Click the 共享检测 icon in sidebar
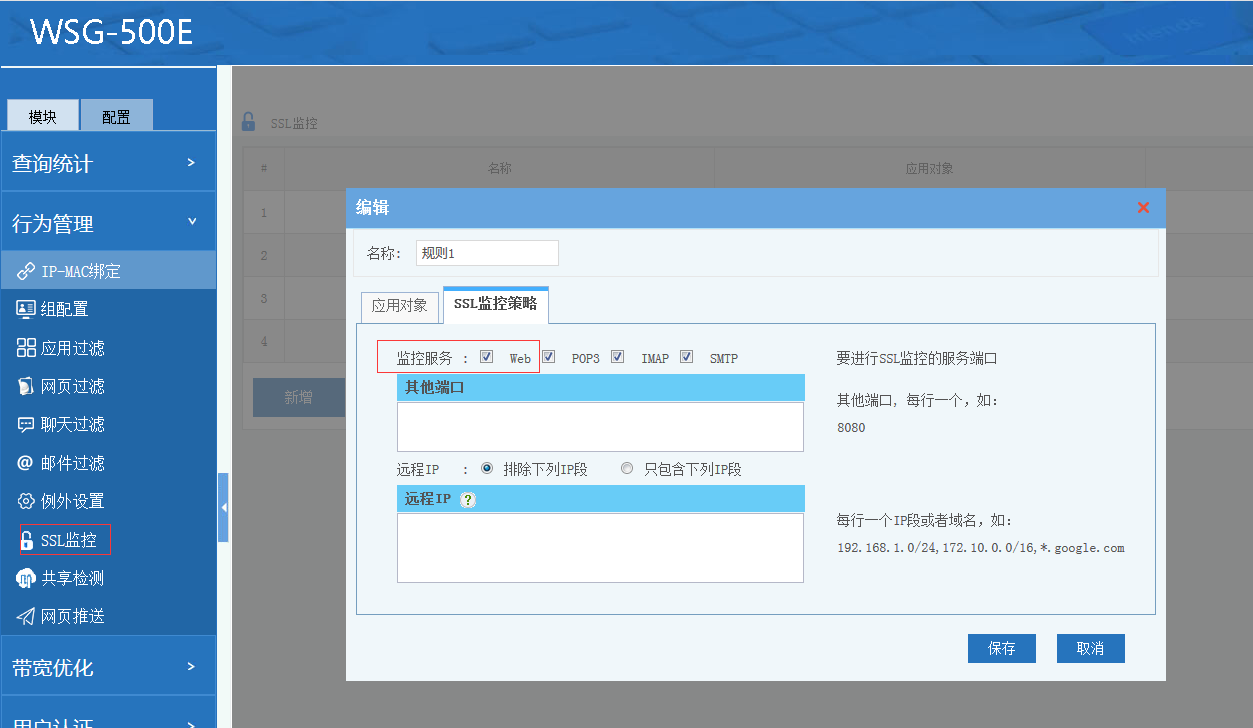The height and width of the screenshot is (728, 1253). [26, 578]
